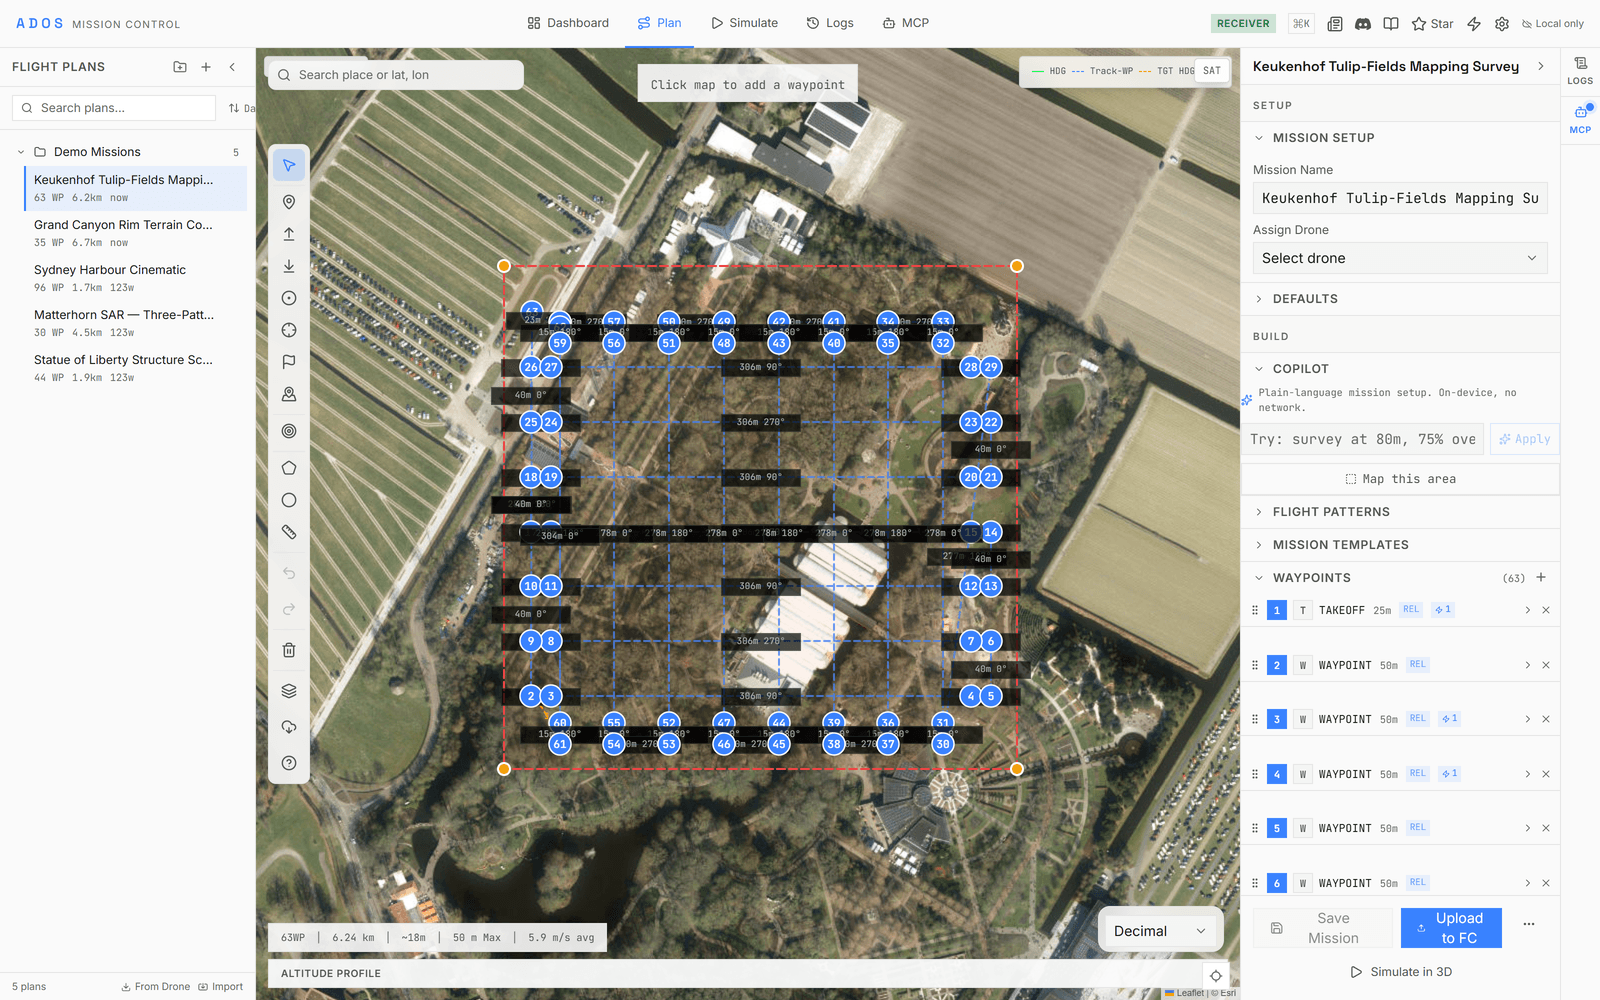Focus the Search plans field
Screen dimensions: 1600x1000
(x=114, y=108)
